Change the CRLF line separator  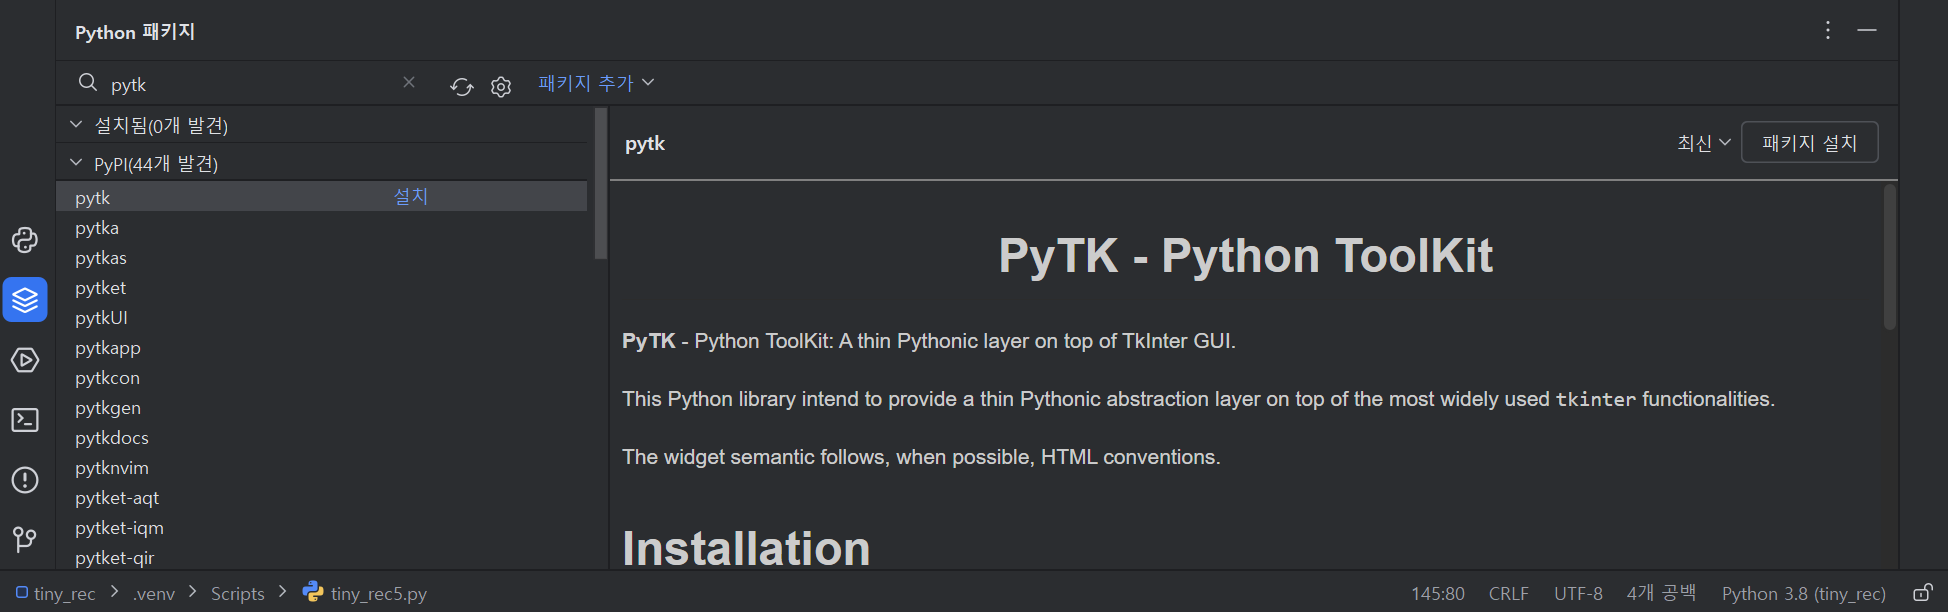tap(1509, 593)
